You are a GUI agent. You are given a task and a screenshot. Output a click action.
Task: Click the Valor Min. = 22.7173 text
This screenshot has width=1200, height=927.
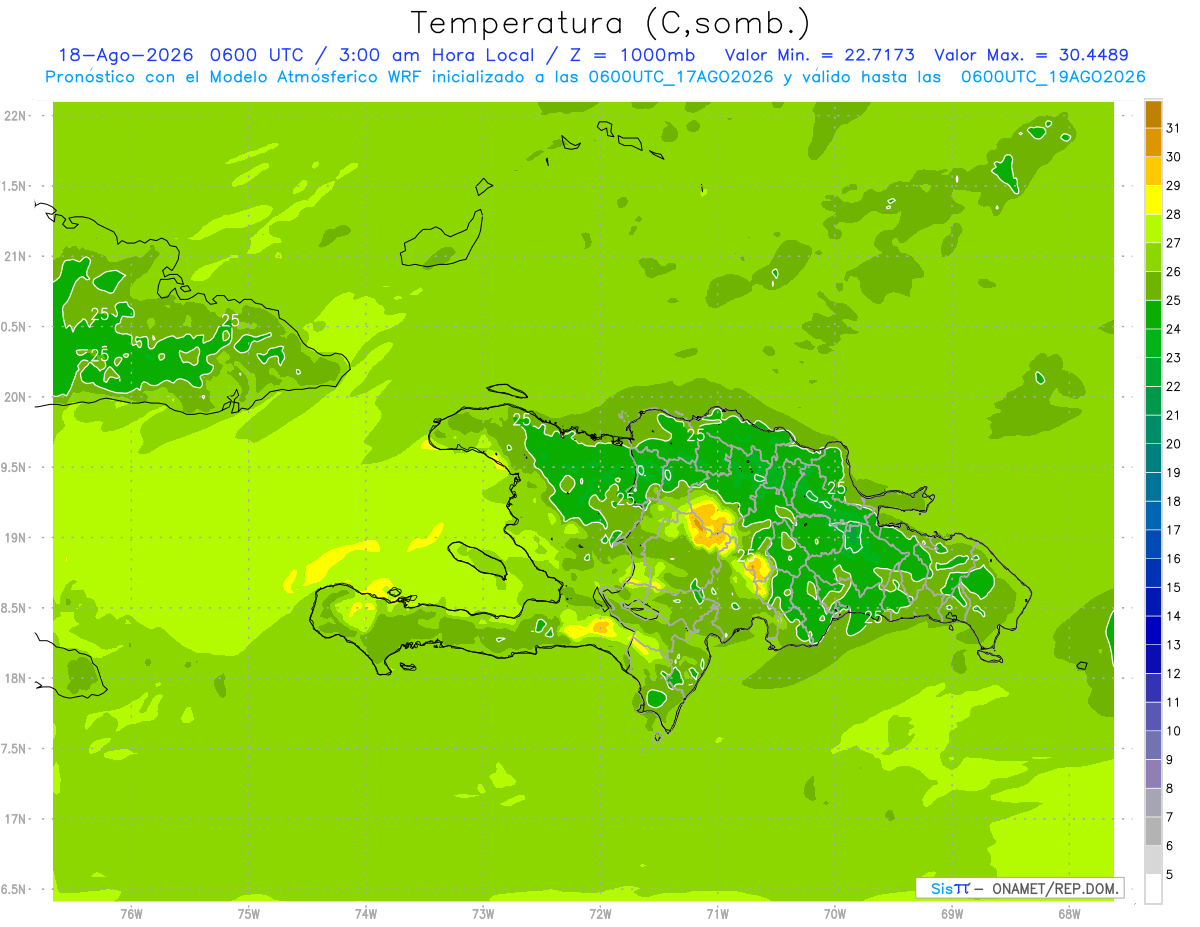819,55
